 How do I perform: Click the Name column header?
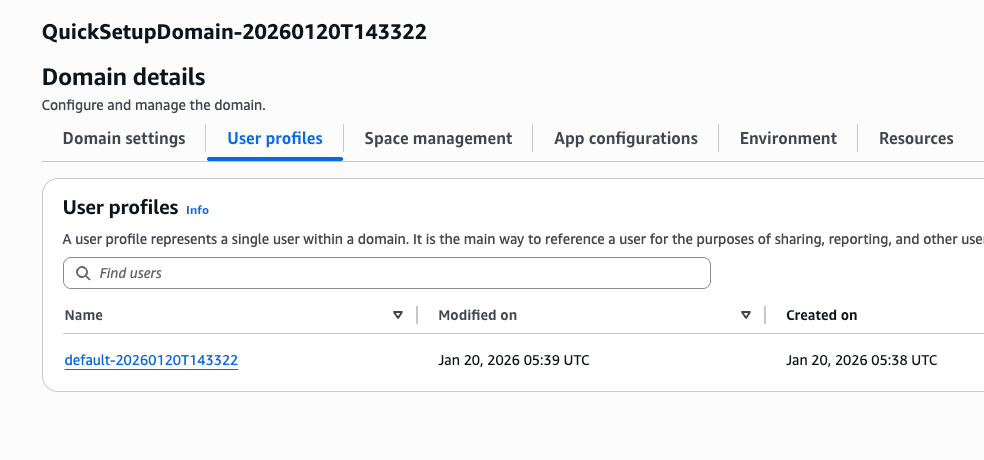click(84, 315)
